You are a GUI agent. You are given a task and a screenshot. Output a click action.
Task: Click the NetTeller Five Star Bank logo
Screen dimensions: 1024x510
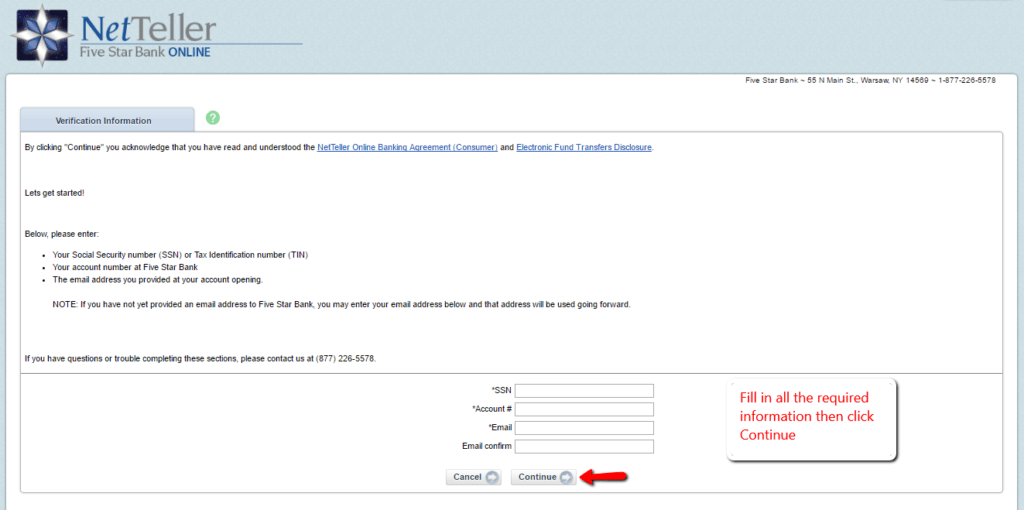coord(155,35)
